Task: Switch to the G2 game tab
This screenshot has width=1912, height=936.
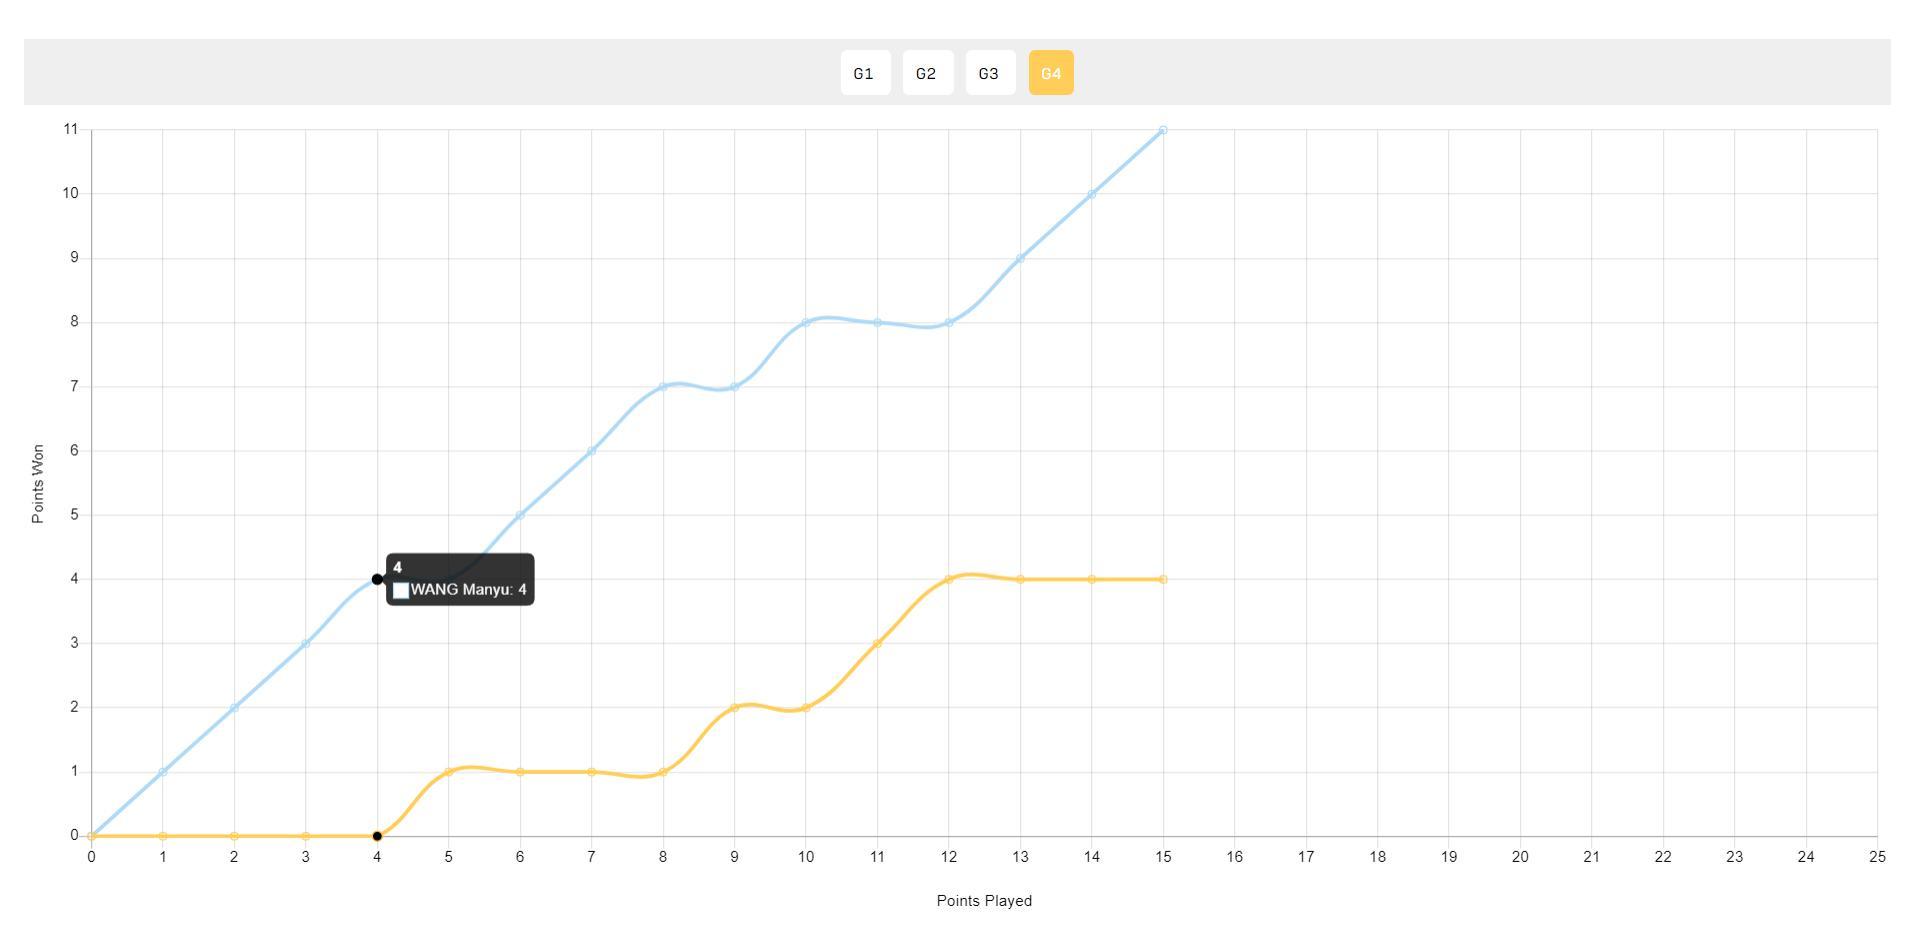Action: (927, 73)
